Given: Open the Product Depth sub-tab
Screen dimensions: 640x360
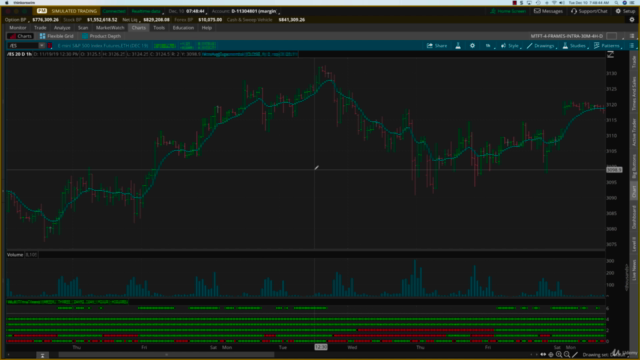Looking at the screenshot, I should [x=101, y=36].
